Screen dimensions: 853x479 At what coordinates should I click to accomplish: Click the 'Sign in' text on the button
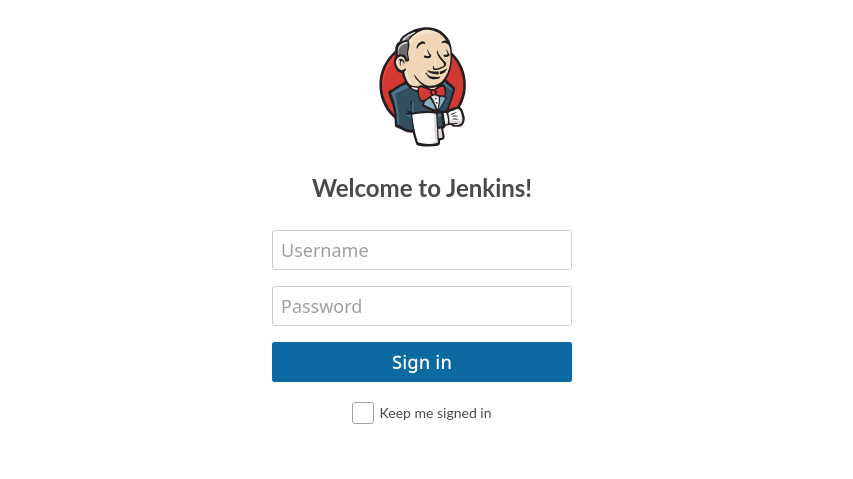pyautogui.click(x=422, y=363)
